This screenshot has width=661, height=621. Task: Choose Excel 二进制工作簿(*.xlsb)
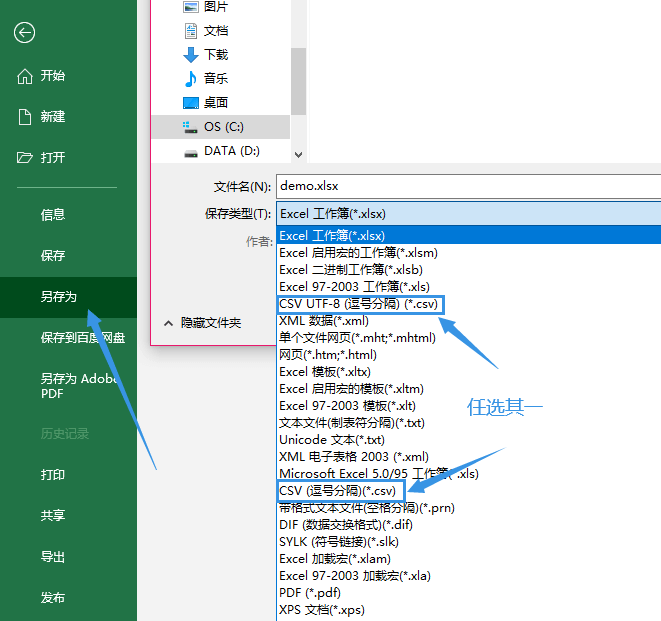click(x=351, y=269)
